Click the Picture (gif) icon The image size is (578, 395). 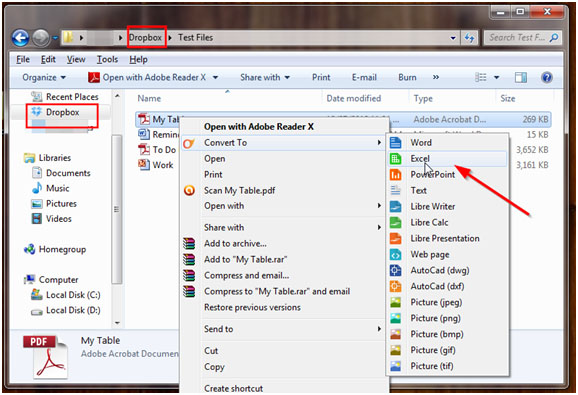395,350
